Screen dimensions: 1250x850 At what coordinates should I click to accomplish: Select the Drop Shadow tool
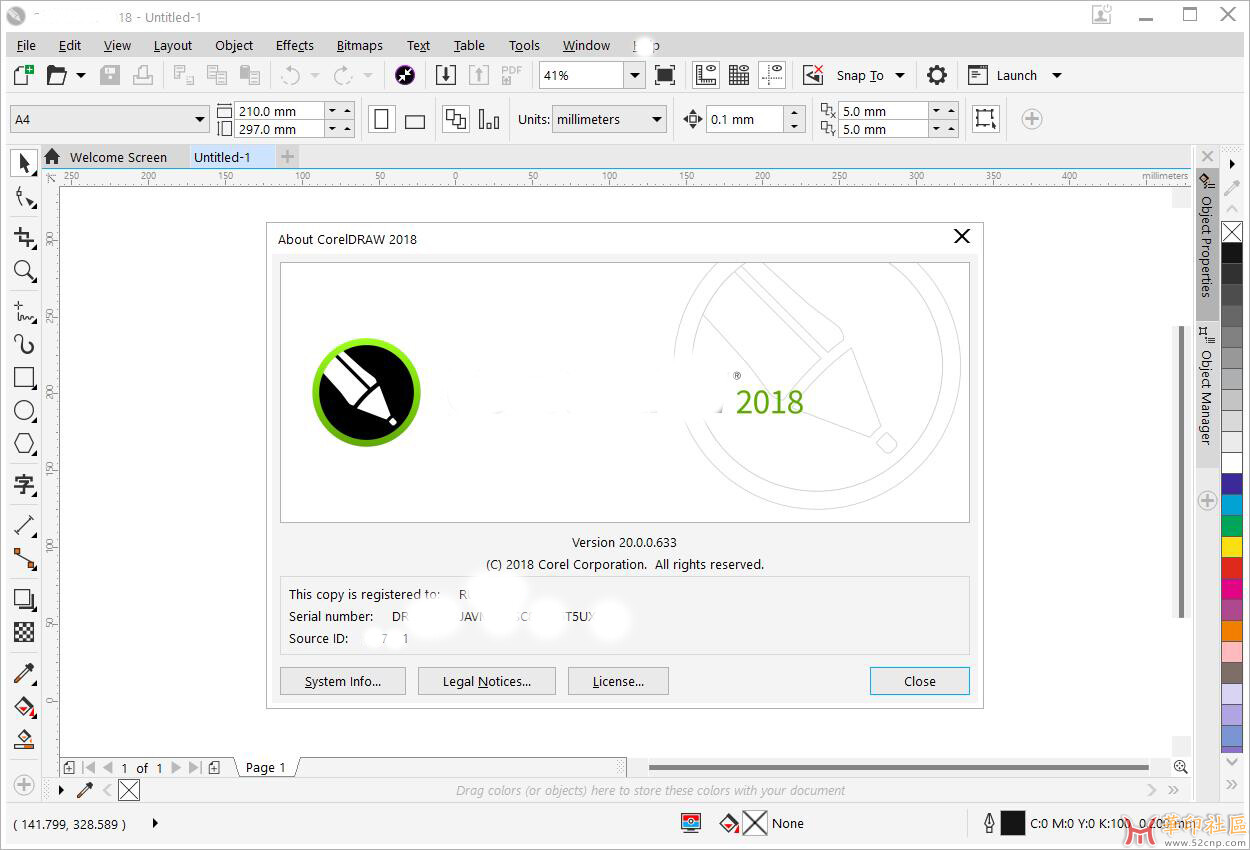point(25,599)
